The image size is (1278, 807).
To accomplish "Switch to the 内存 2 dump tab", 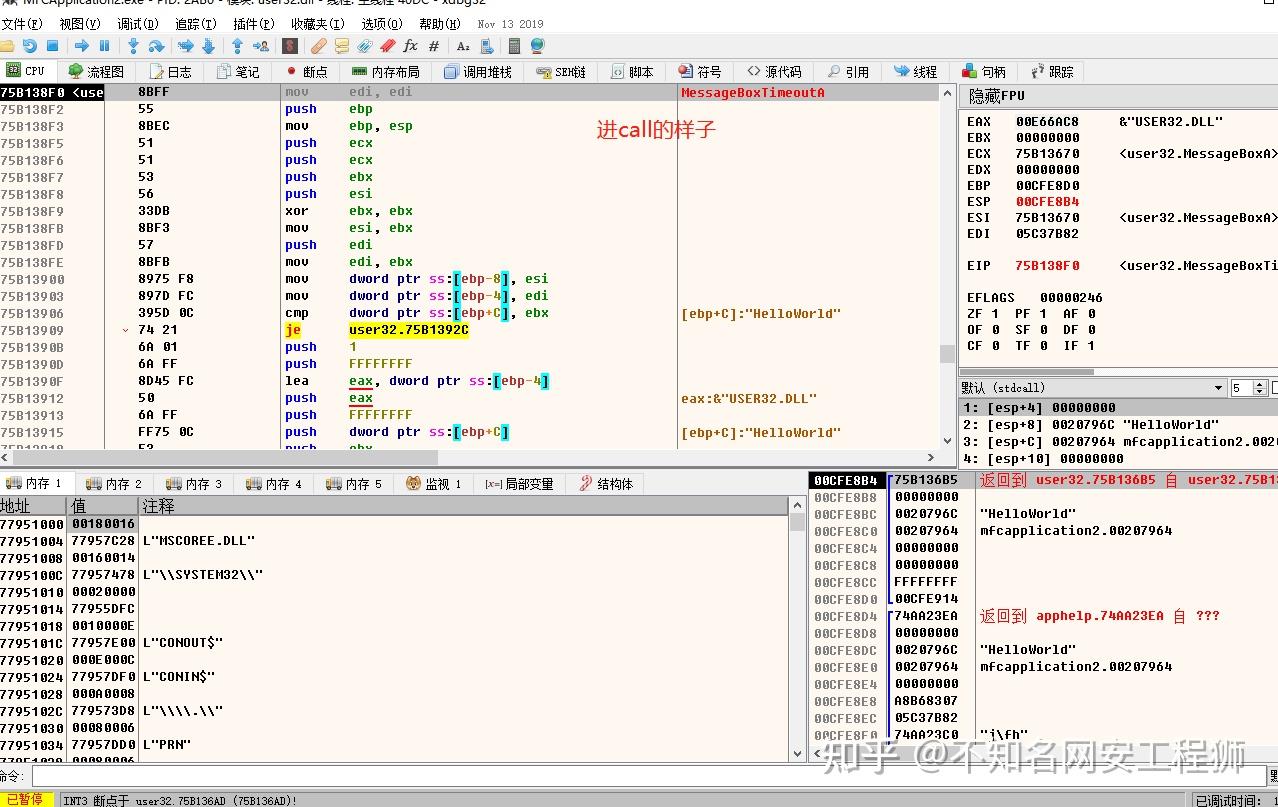I will click(115, 484).
